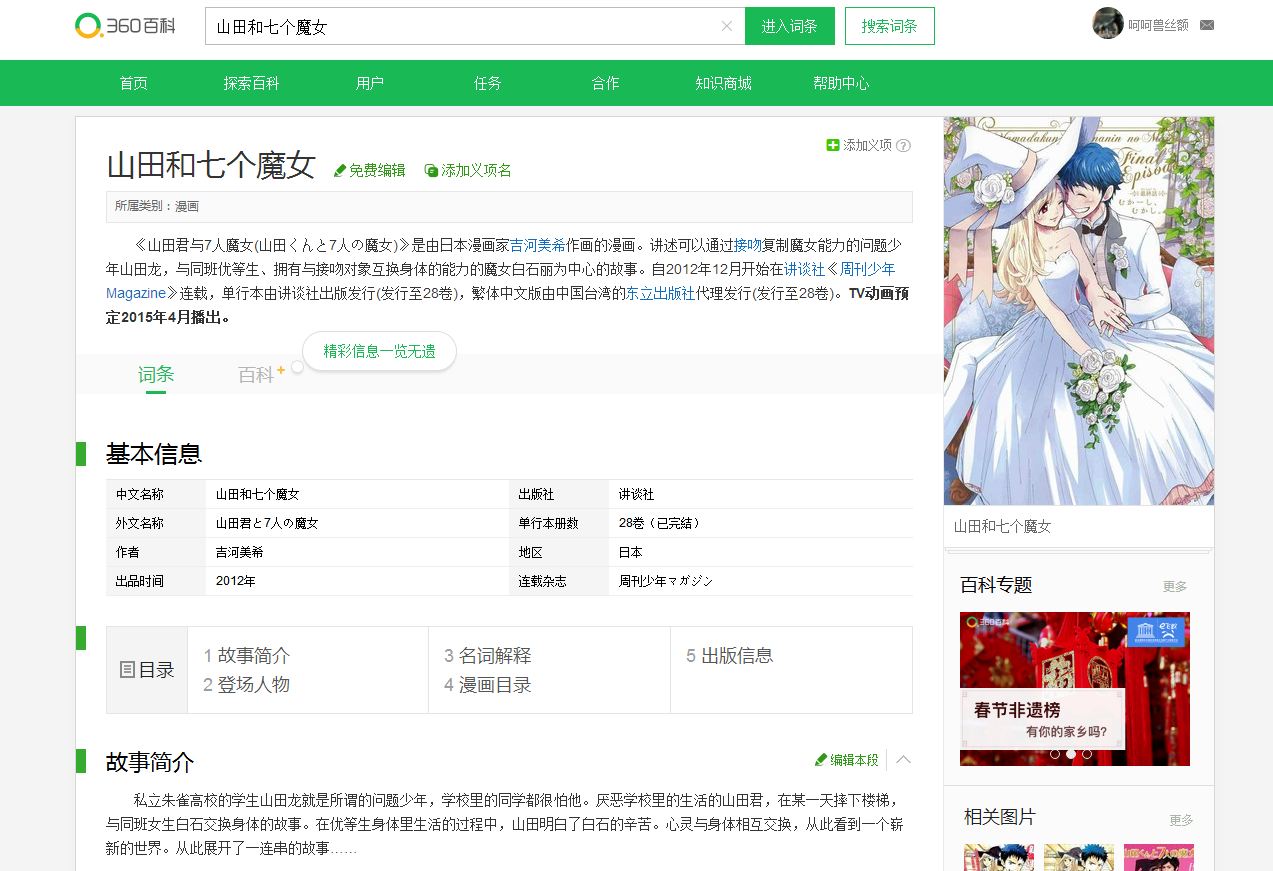
Task: Click the 搜索词条 button
Action: [x=889, y=26]
